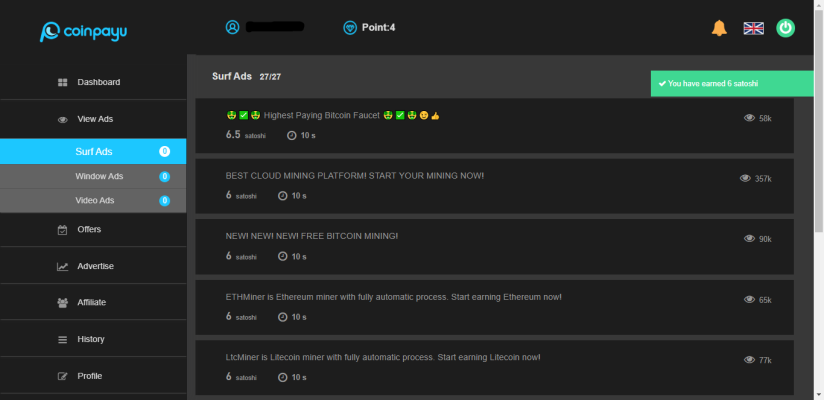Viewport: 824px width, 400px height.
Task: Click the coinpayu logo
Action: tap(83, 32)
